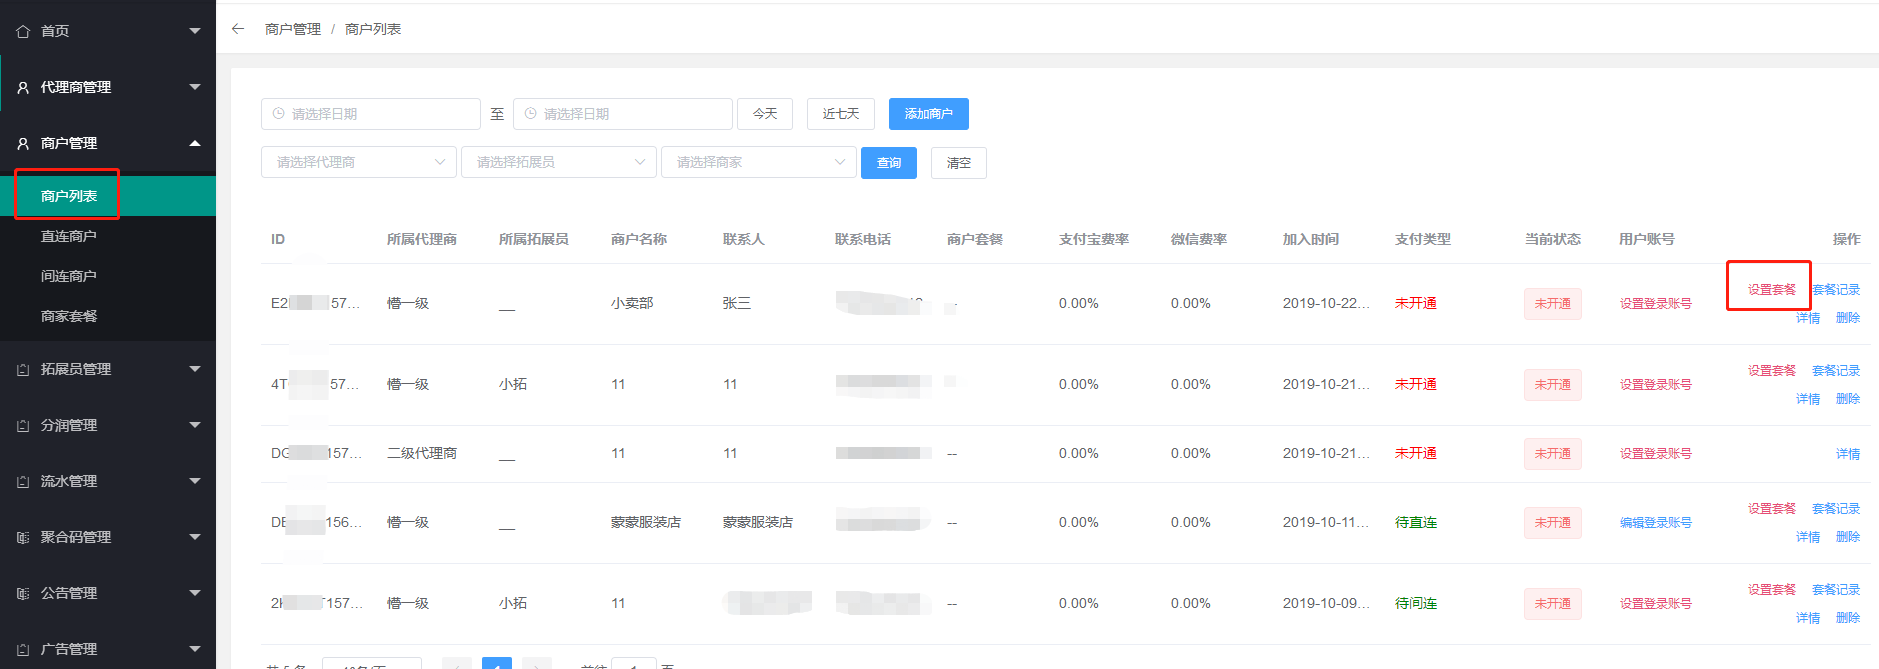Collapse the 商户管理 menu arrow
This screenshot has height=669, width=1879.
pos(195,143)
